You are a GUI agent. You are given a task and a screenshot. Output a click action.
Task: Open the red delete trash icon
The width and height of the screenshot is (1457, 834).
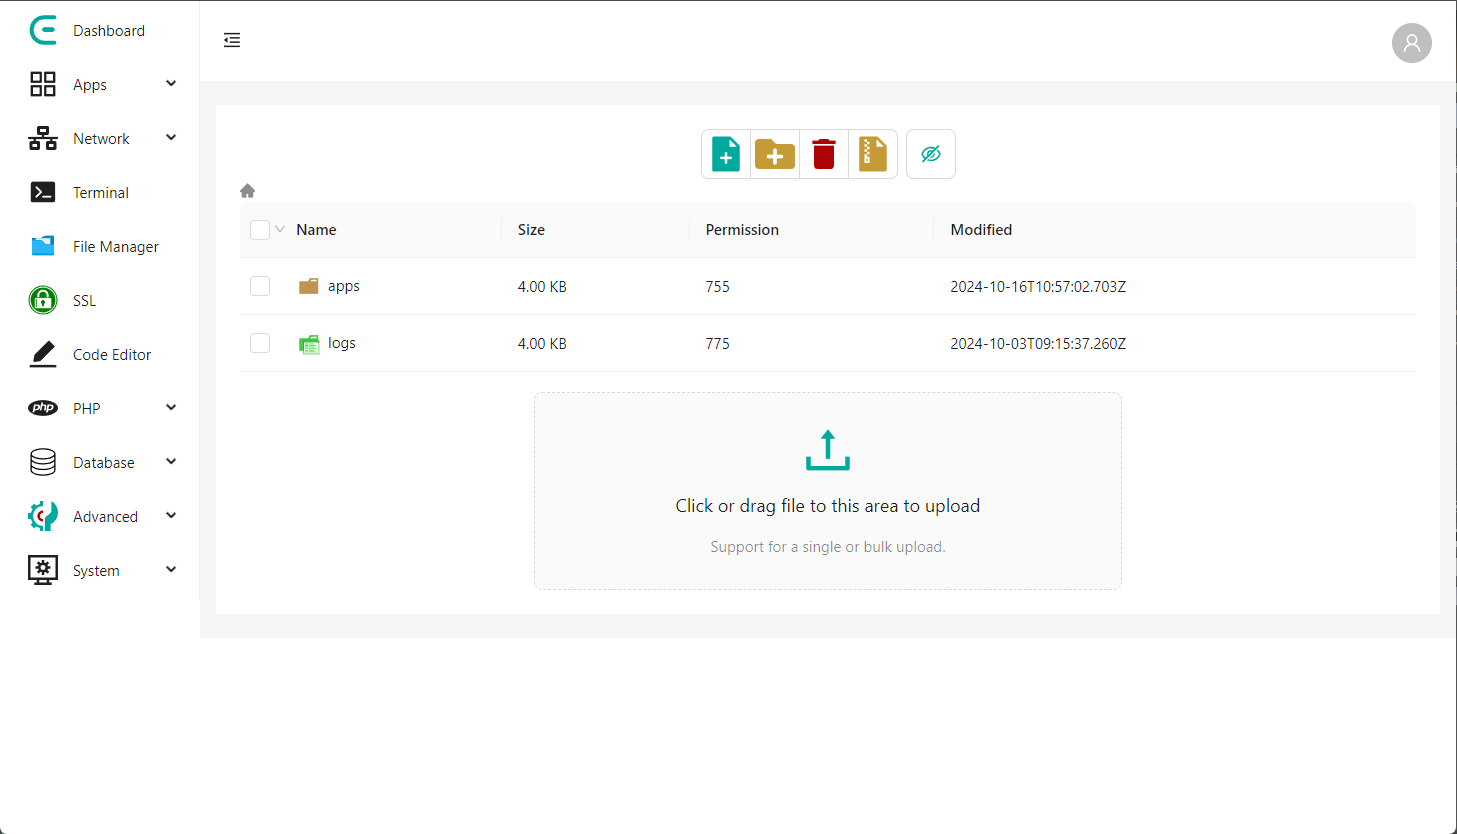pyautogui.click(x=823, y=153)
